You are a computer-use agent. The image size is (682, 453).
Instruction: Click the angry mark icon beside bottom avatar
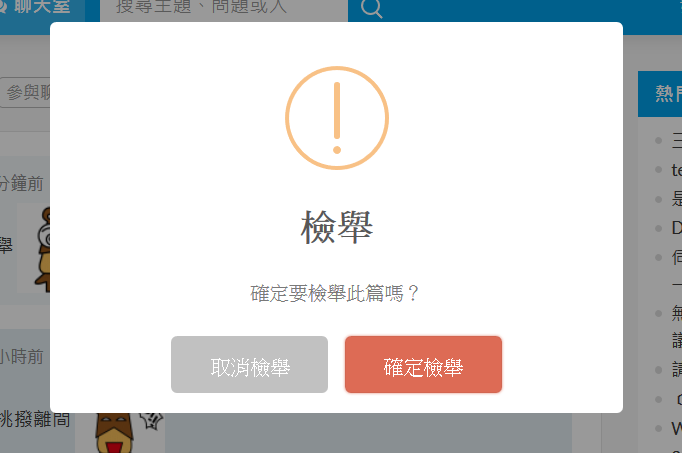click(151, 420)
